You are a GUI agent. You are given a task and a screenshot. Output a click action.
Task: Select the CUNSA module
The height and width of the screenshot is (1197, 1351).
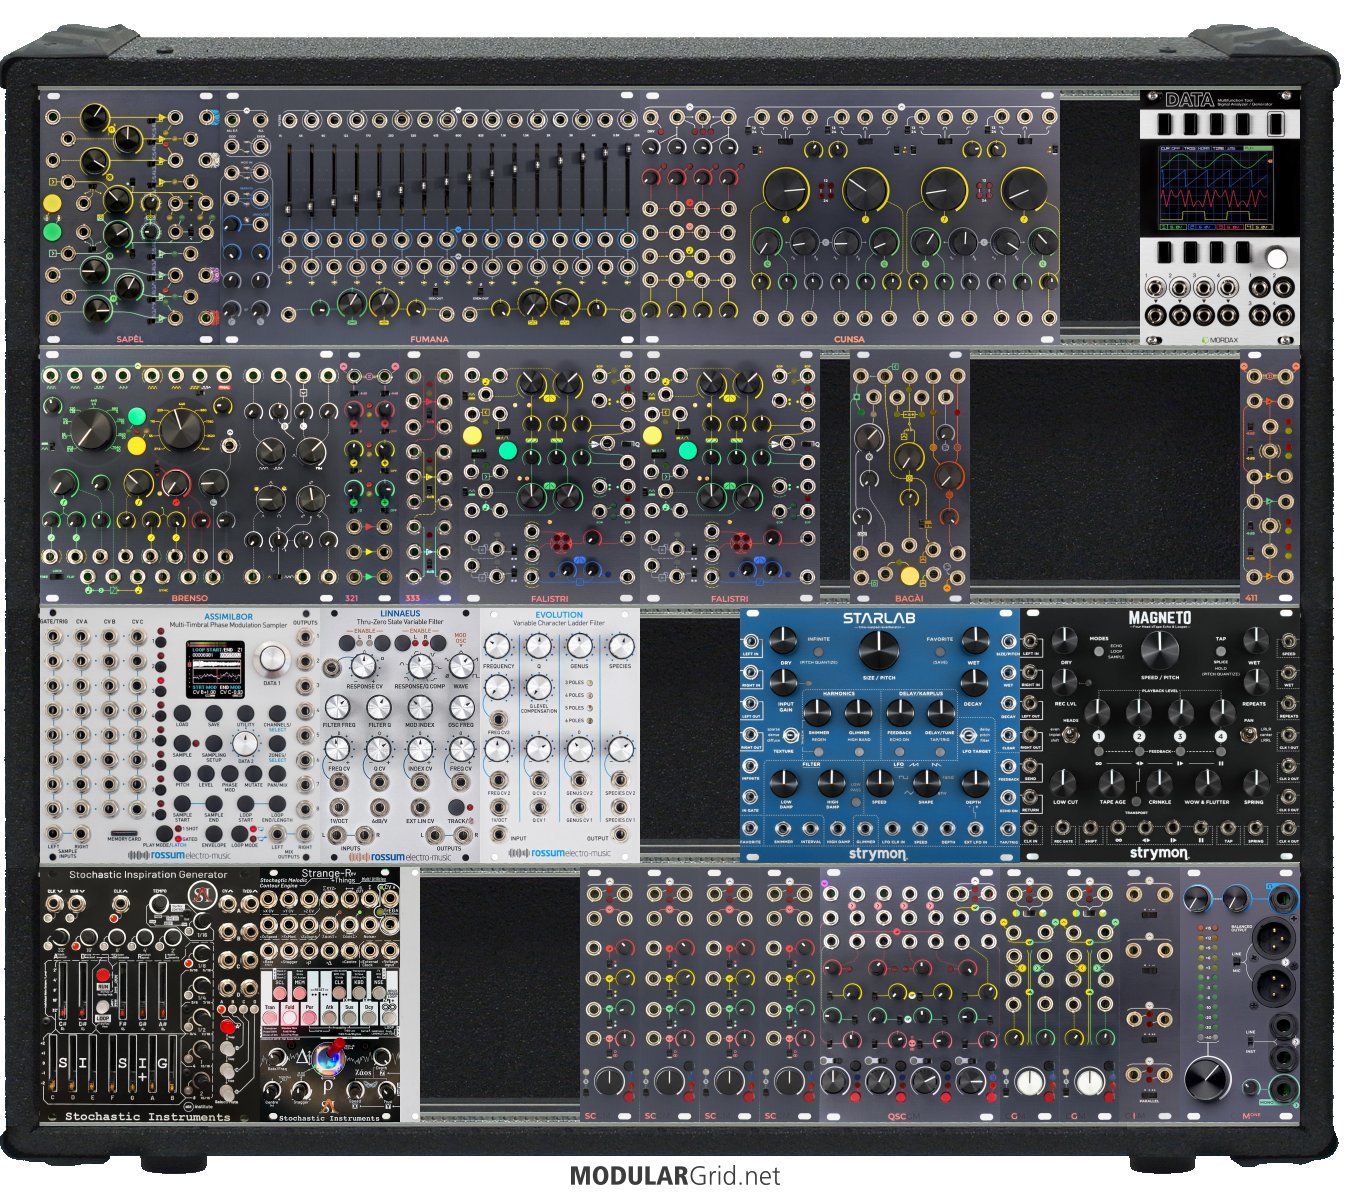pyautogui.click(x=849, y=218)
